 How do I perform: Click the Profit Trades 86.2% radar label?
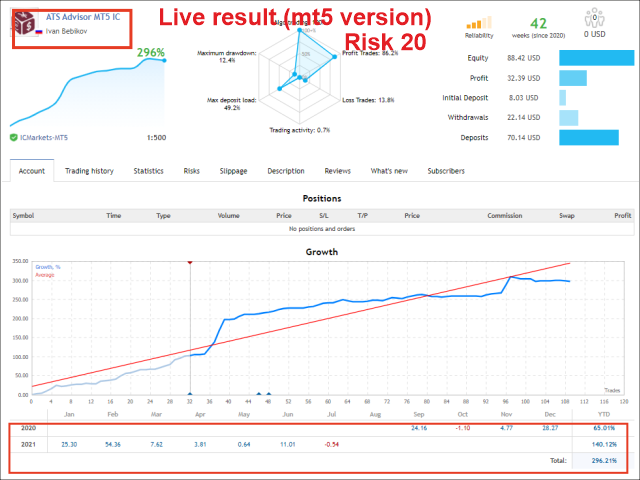coord(370,53)
